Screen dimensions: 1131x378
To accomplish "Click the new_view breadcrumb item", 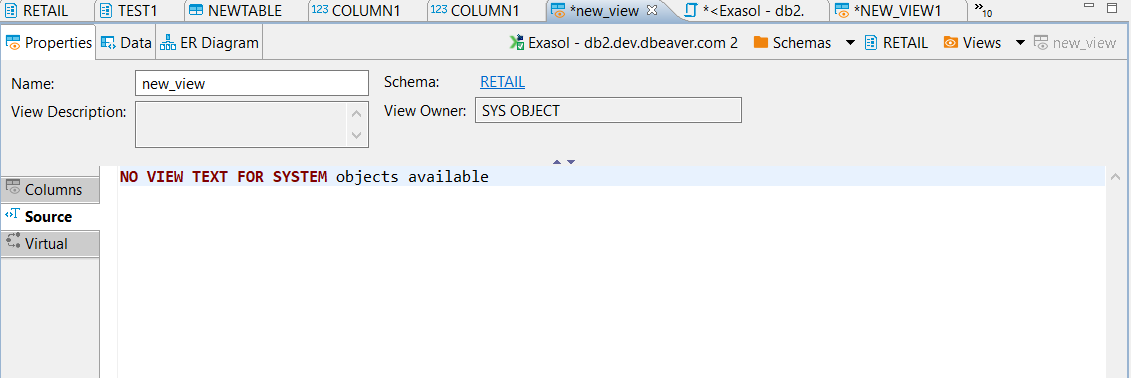I will tap(1075, 43).
